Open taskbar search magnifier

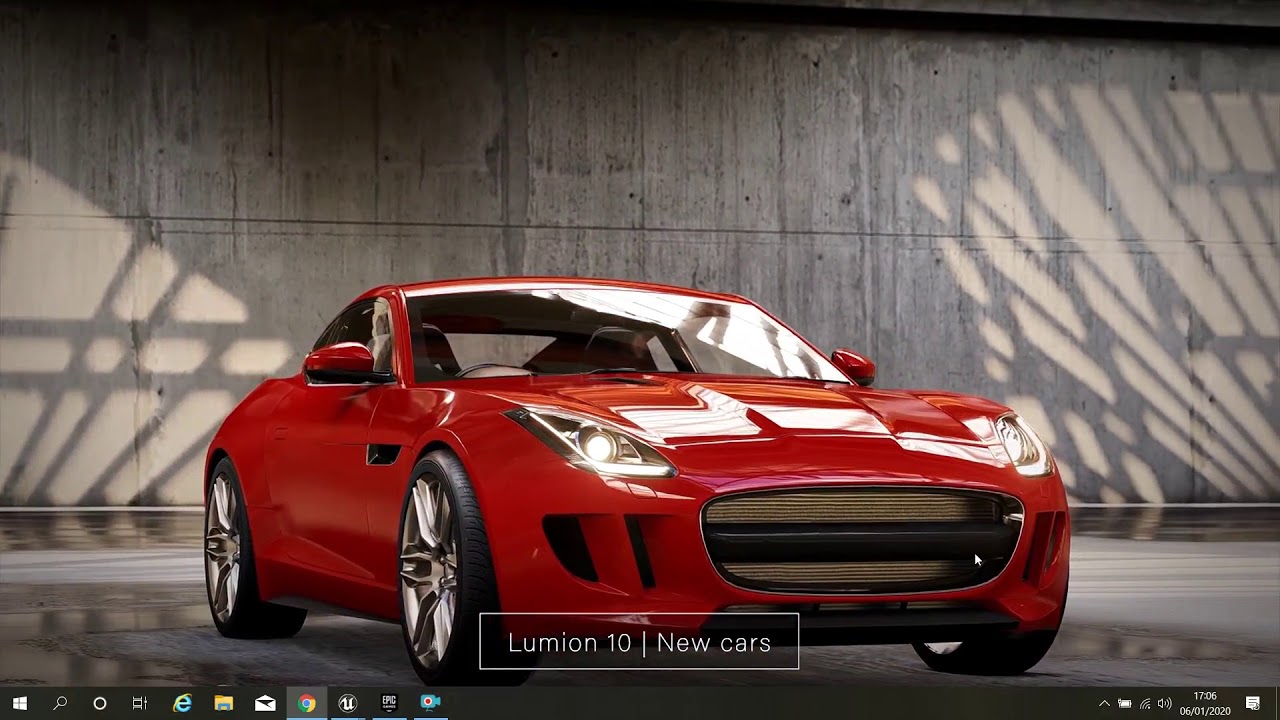click(x=60, y=703)
